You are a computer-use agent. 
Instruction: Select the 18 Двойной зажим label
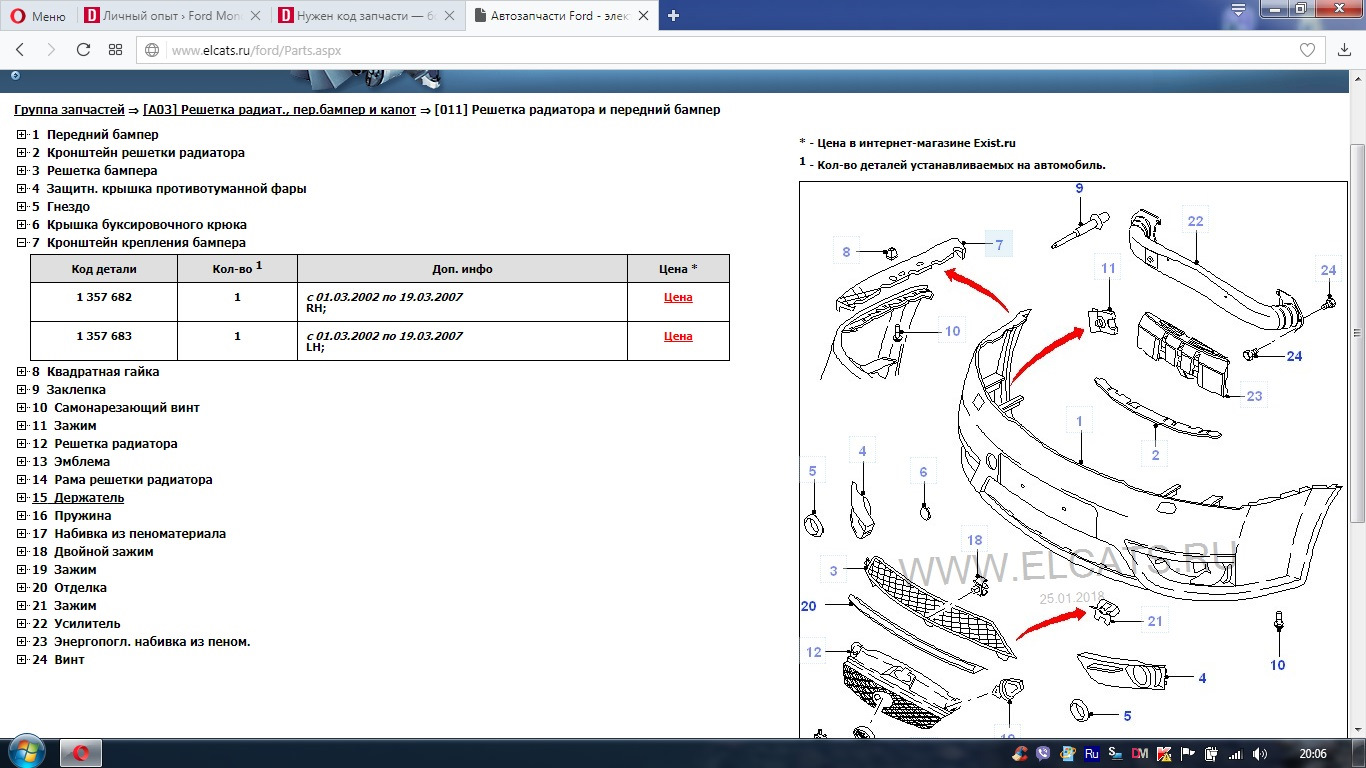click(x=92, y=552)
